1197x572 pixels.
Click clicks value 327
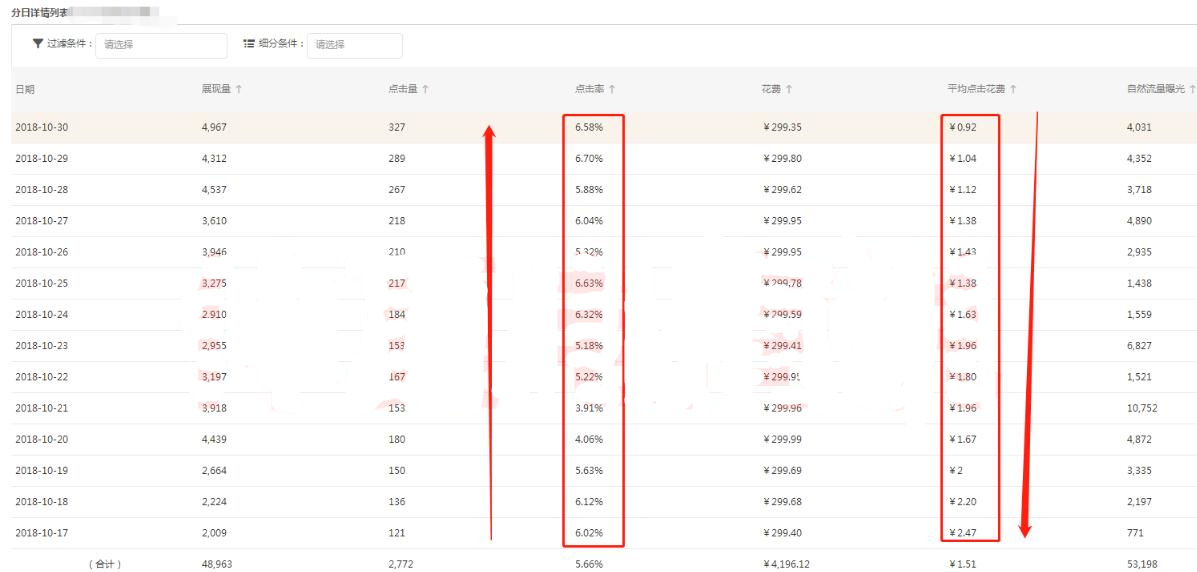pyautogui.click(x=396, y=128)
